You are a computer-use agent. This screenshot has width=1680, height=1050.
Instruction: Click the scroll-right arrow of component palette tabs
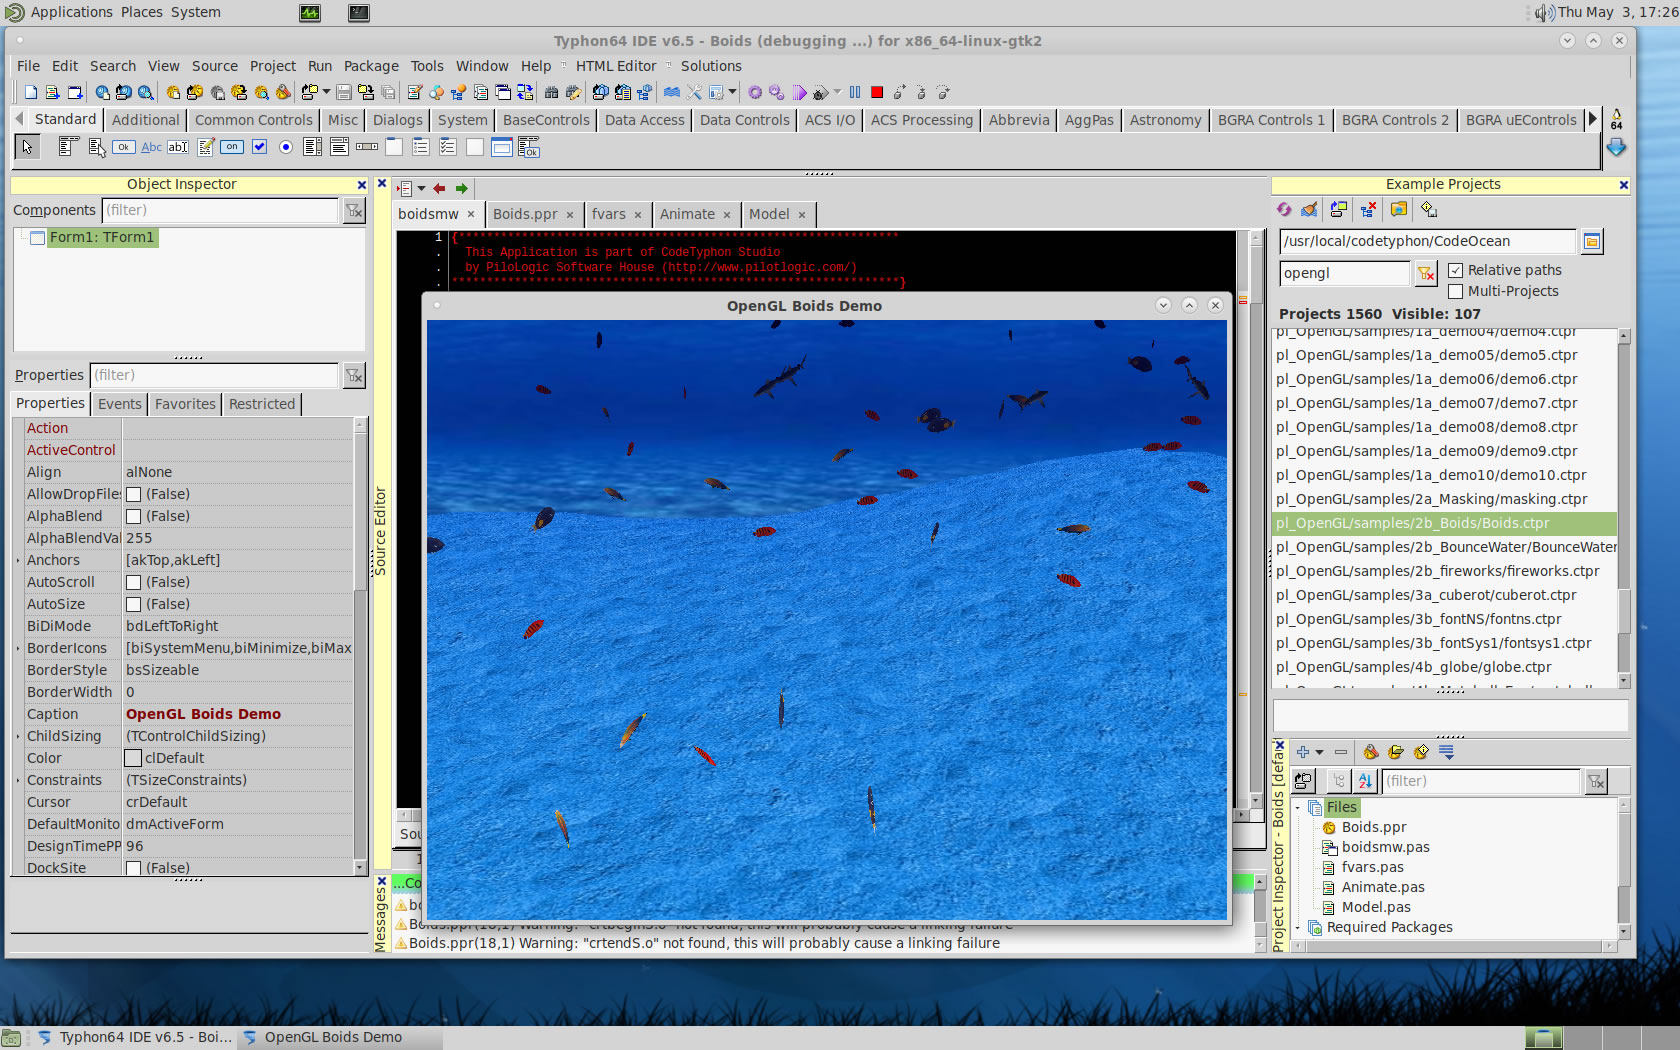[1593, 119]
